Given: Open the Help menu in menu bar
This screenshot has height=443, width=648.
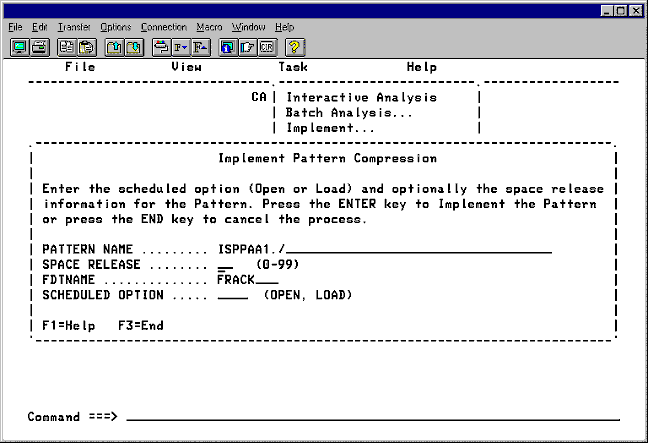Looking at the screenshot, I should (x=284, y=27).
